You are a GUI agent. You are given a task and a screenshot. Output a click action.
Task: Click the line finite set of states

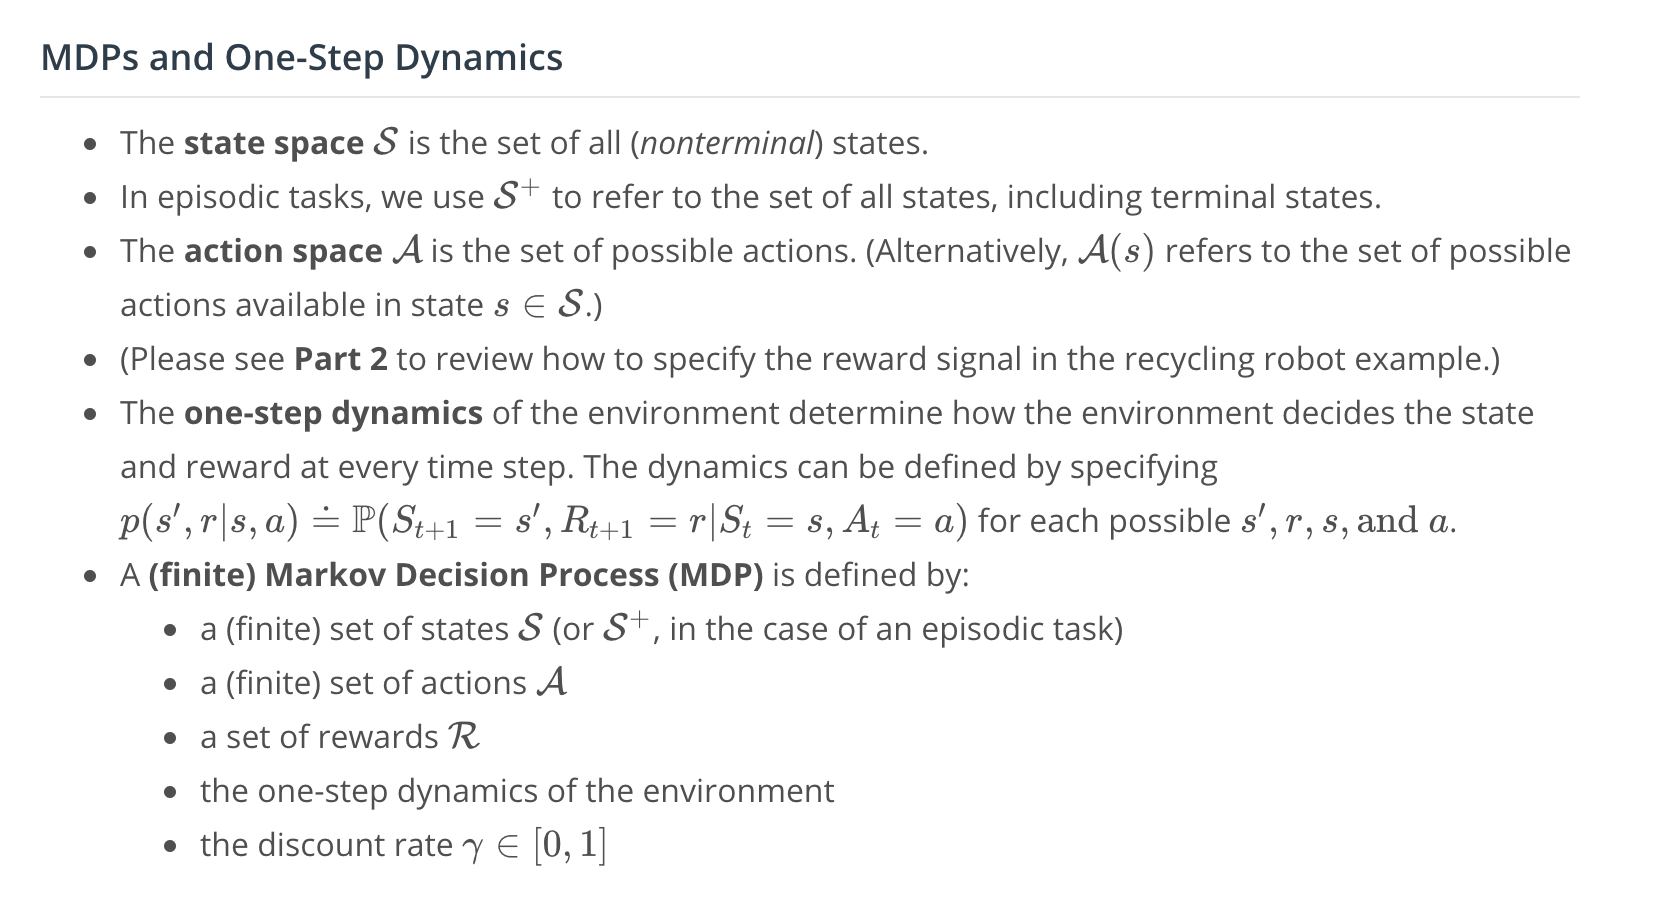pos(661,629)
